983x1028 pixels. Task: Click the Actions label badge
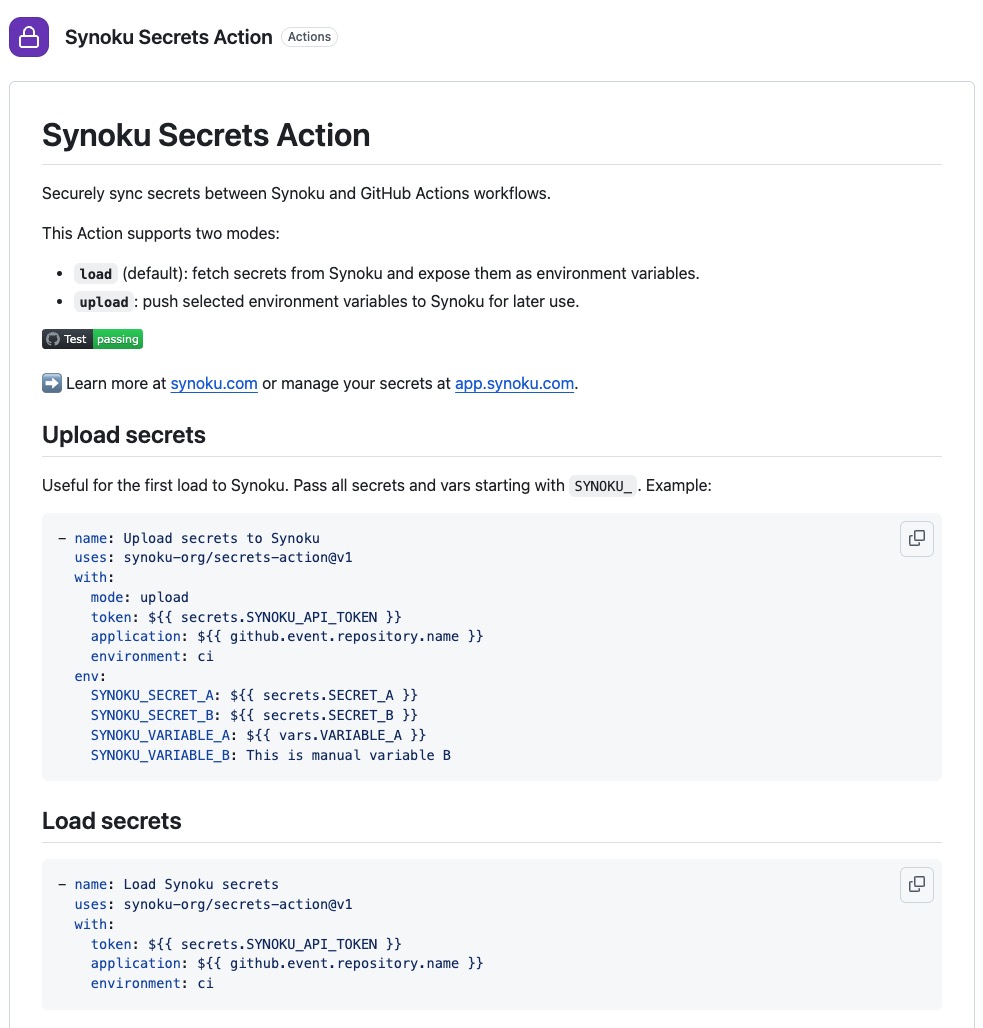pos(309,37)
